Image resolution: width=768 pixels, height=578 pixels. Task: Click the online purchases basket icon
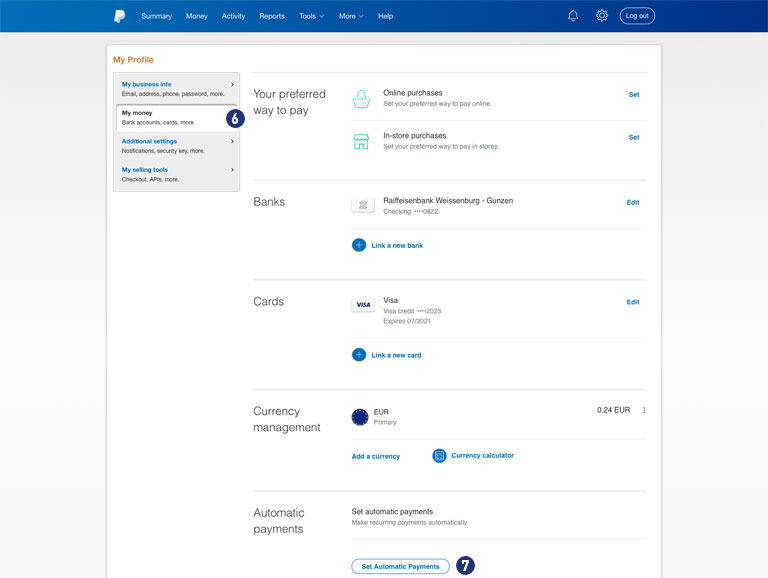(x=361, y=98)
